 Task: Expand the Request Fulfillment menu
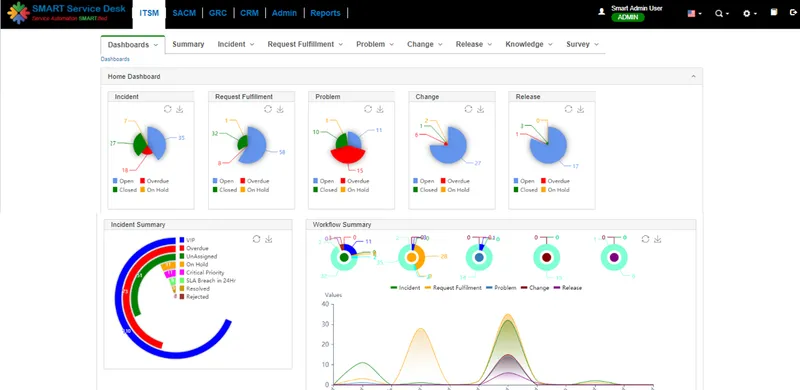coord(305,44)
